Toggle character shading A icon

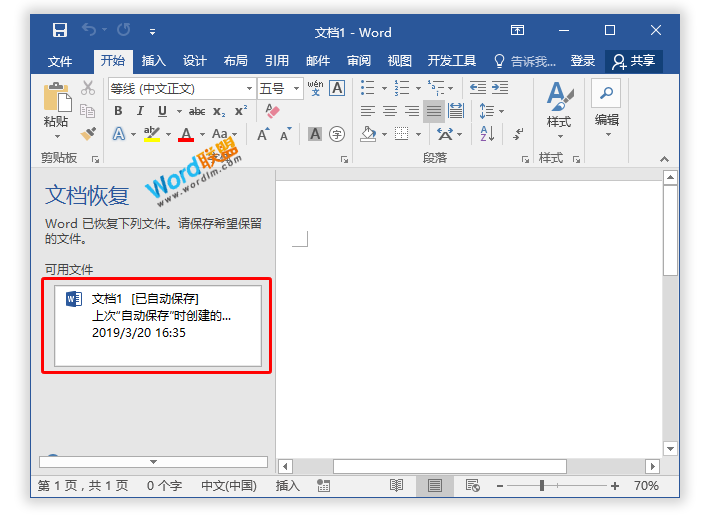tap(315, 134)
